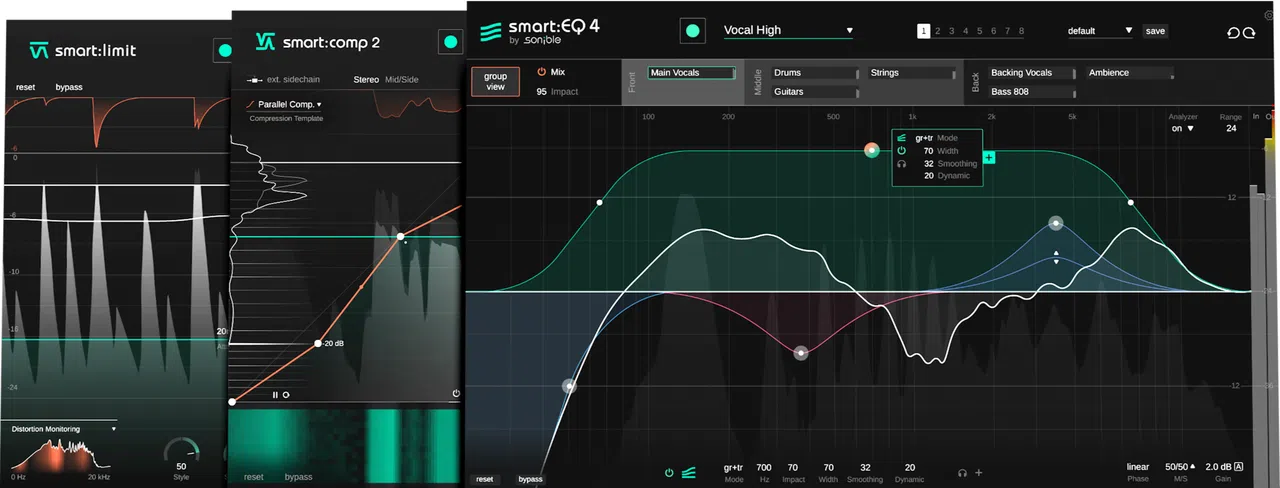The image size is (1280, 488).
Task: Open the Vocal High profile dropdown
Action: 789,31
